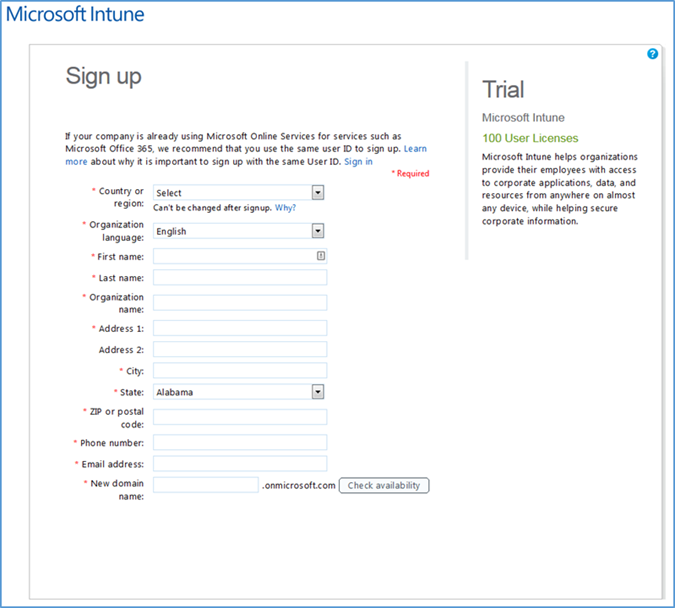Screen dimensions: 675x608
Task: Follow the Learn more link
Action: (415, 149)
